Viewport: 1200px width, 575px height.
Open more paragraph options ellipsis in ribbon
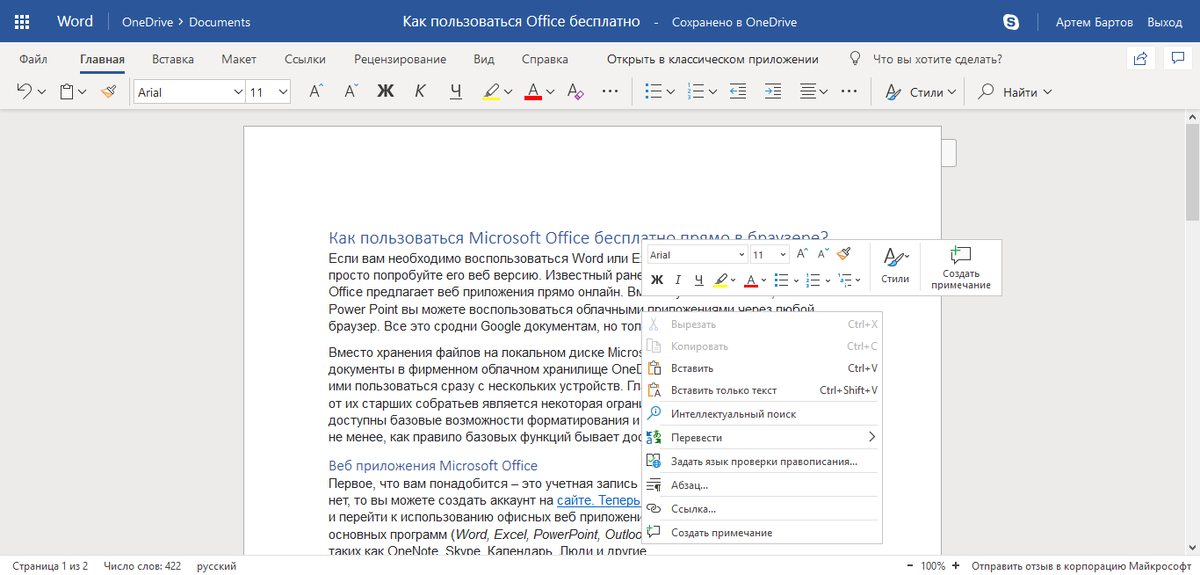click(850, 91)
